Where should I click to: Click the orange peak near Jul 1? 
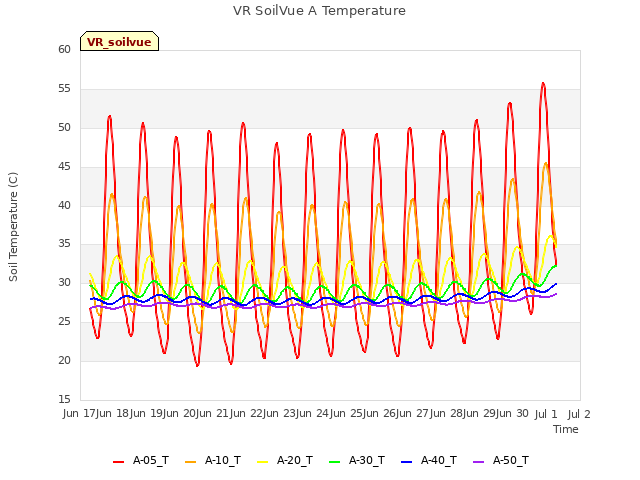[x=546, y=163]
